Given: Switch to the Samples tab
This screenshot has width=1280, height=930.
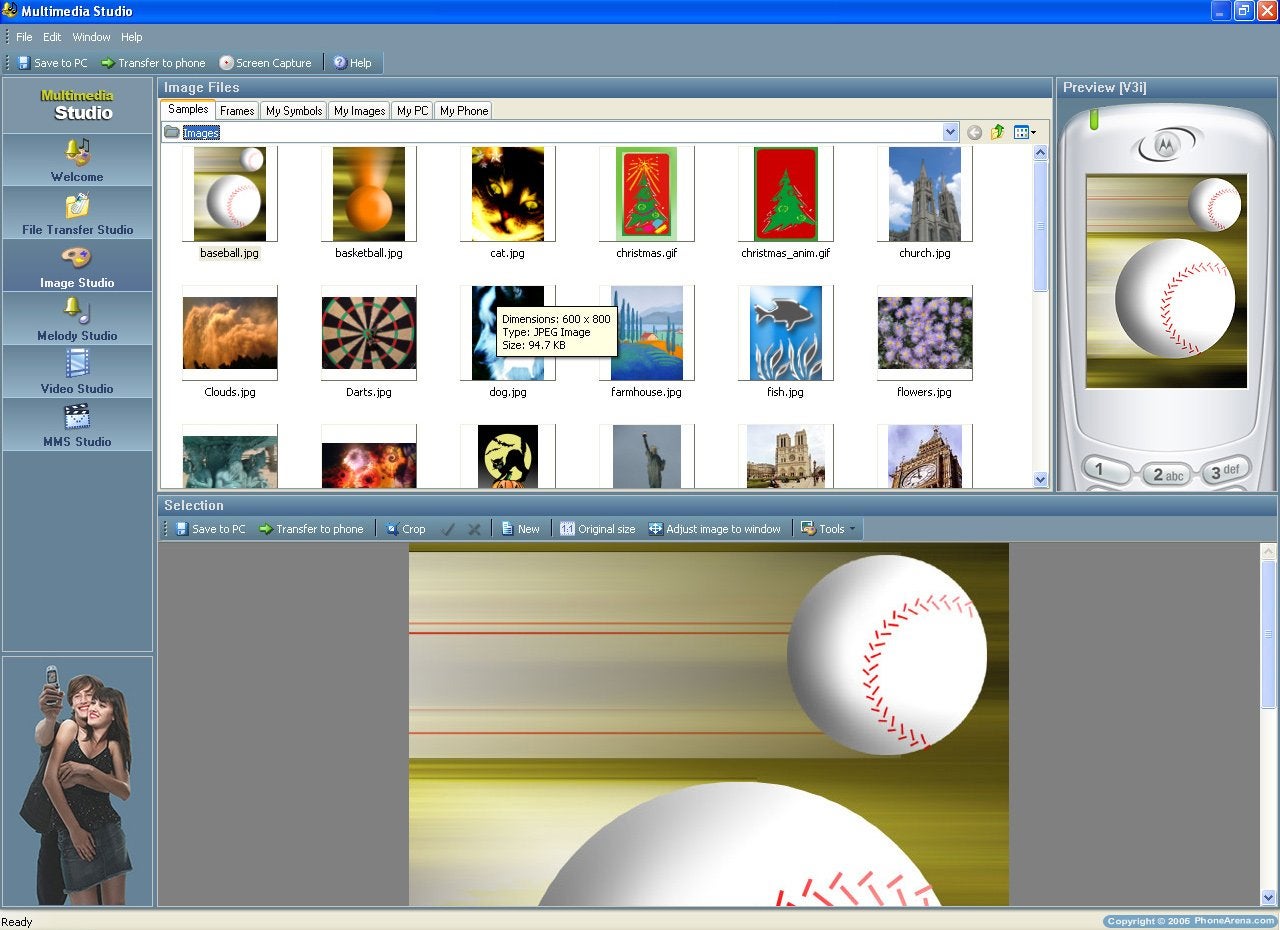Looking at the screenshot, I should coord(188,110).
